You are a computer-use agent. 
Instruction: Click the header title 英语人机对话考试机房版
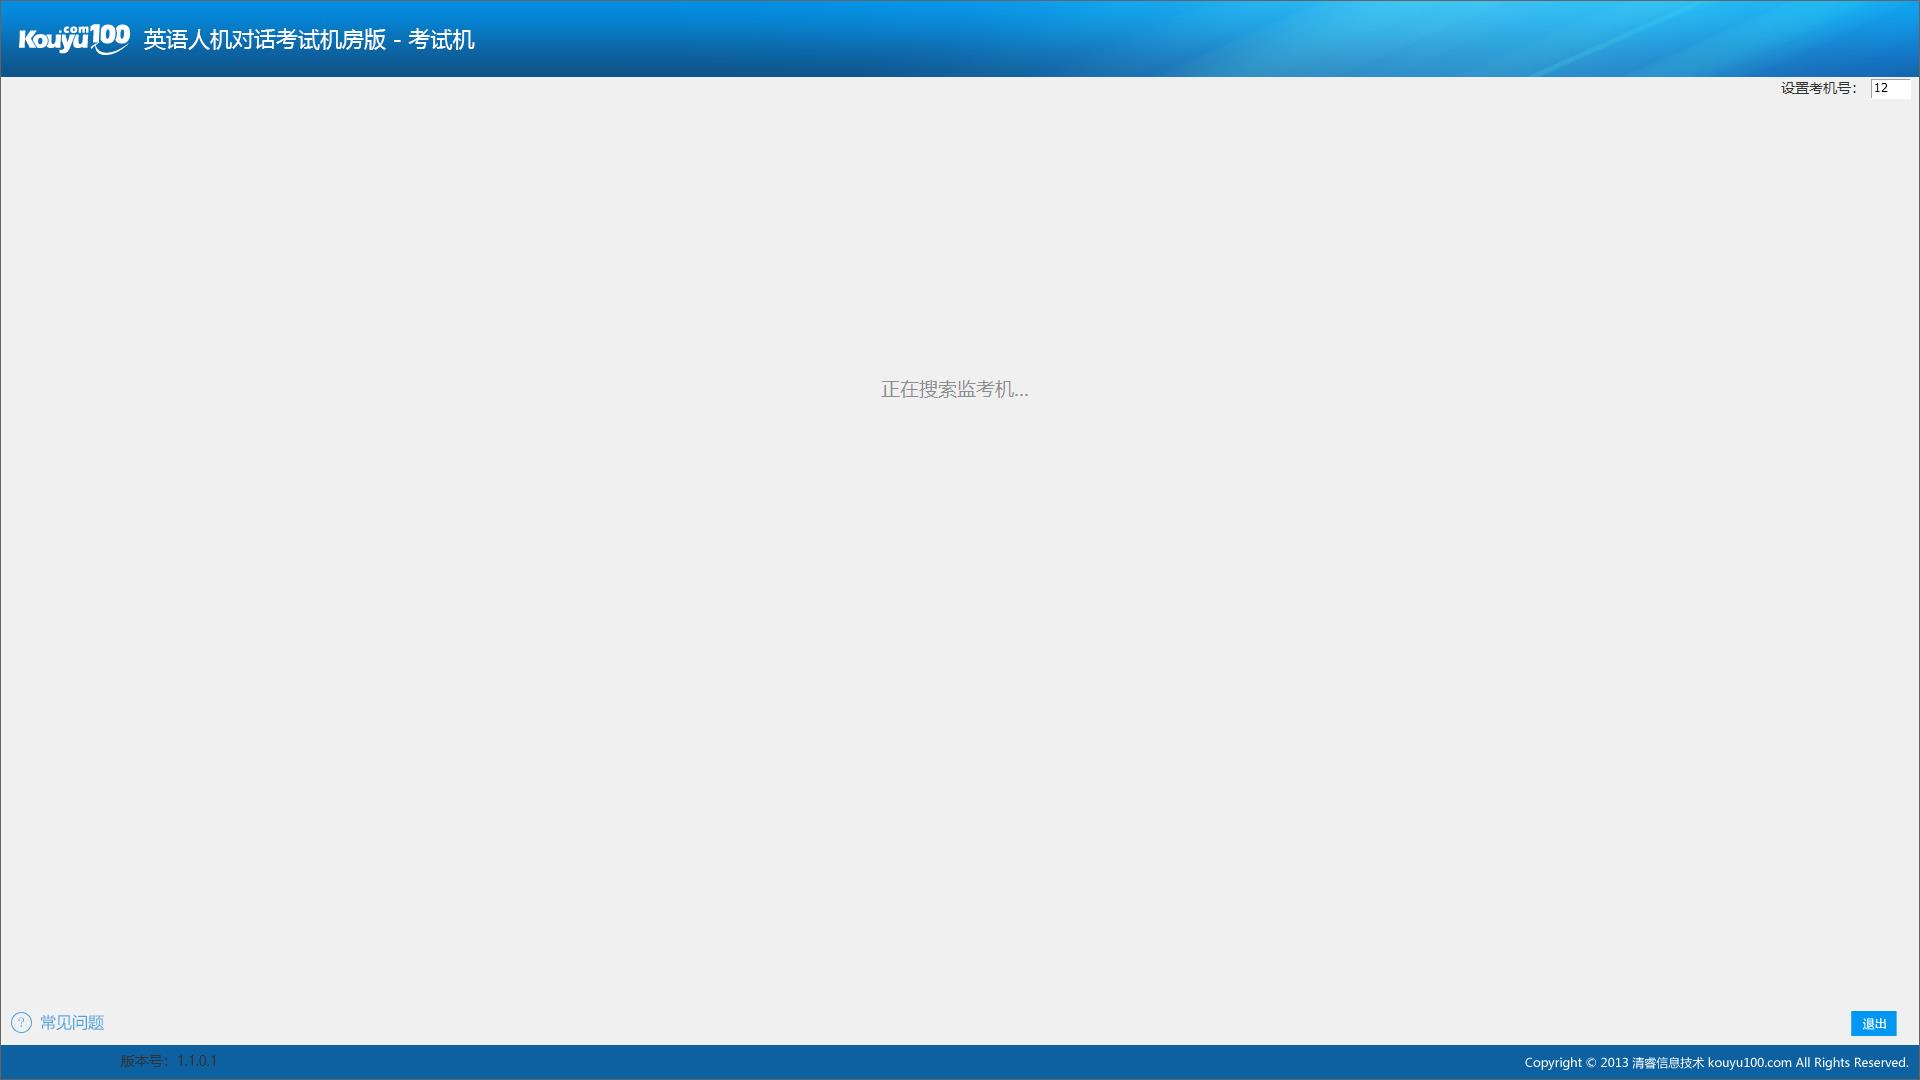click(264, 40)
